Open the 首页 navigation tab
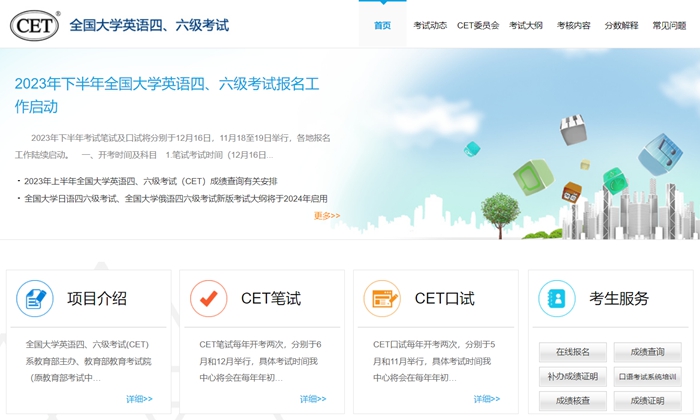This screenshot has height=420, width=700. (x=382, y=25)
